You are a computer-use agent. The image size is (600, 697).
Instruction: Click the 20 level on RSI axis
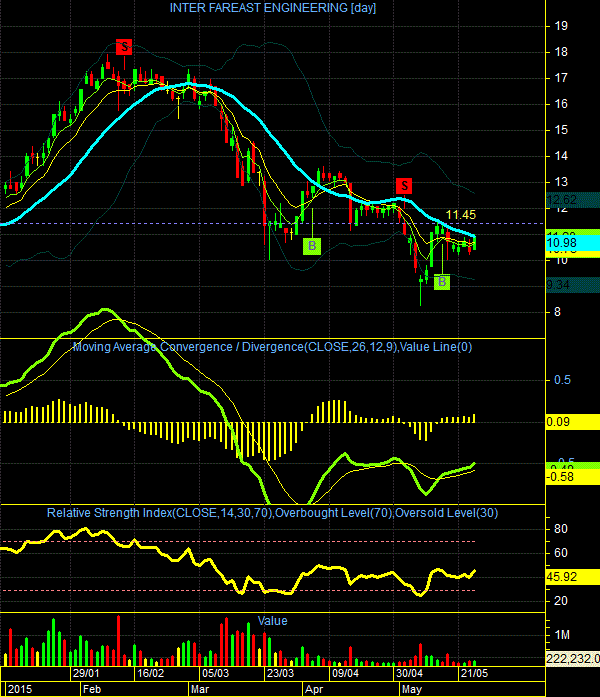click(561, 601)
